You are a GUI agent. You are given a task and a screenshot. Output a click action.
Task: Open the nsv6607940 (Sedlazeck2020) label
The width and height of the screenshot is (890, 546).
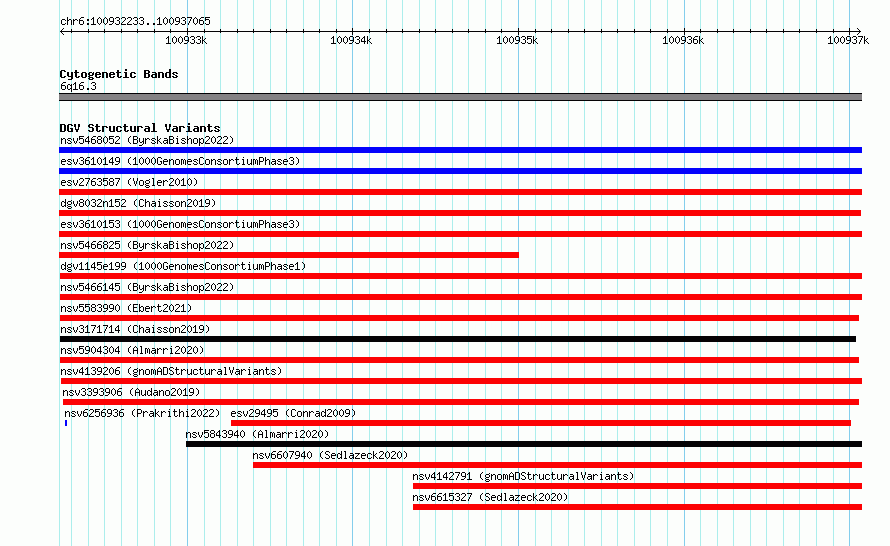pos(330,455)
